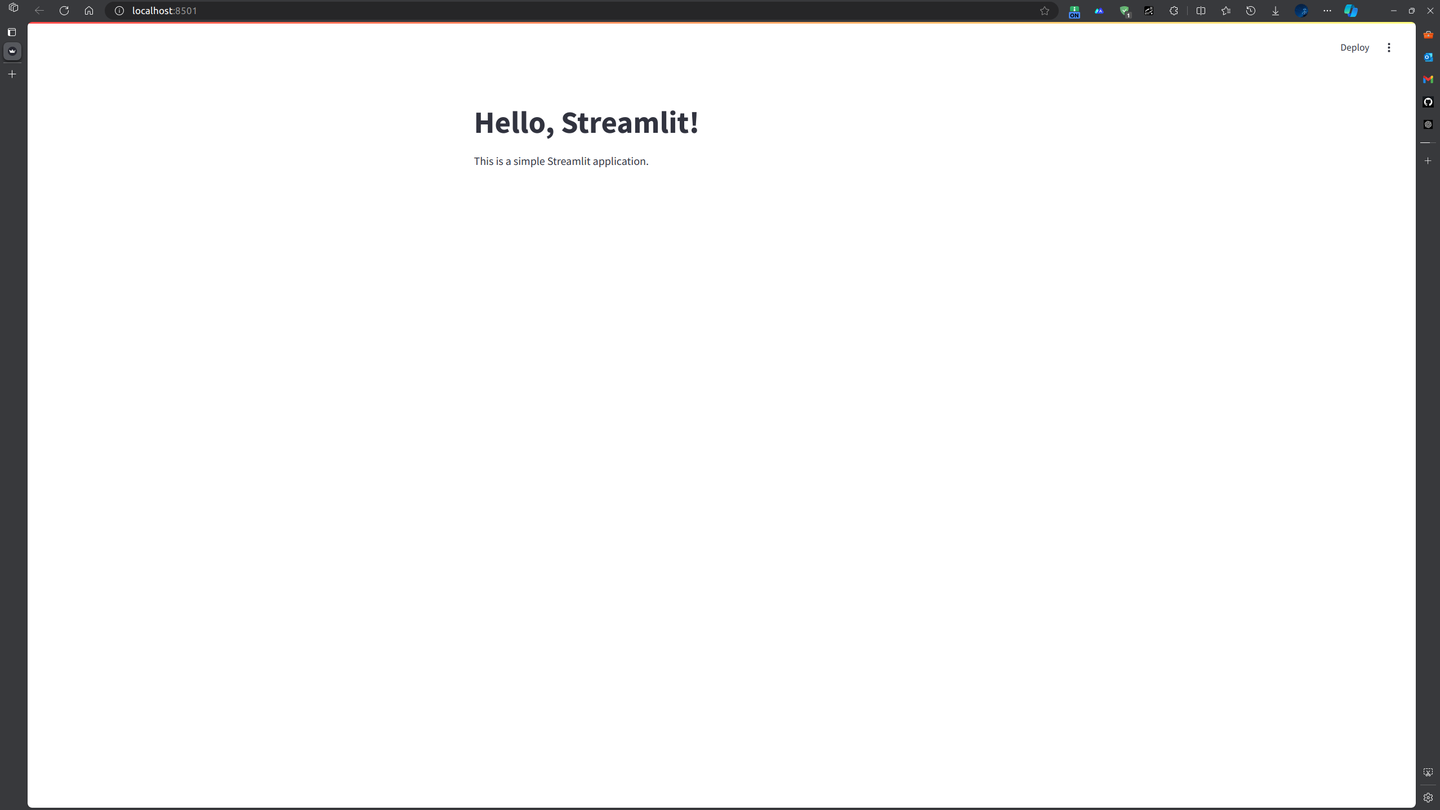
Task: Click the Deploy button
Action: 1355,47
